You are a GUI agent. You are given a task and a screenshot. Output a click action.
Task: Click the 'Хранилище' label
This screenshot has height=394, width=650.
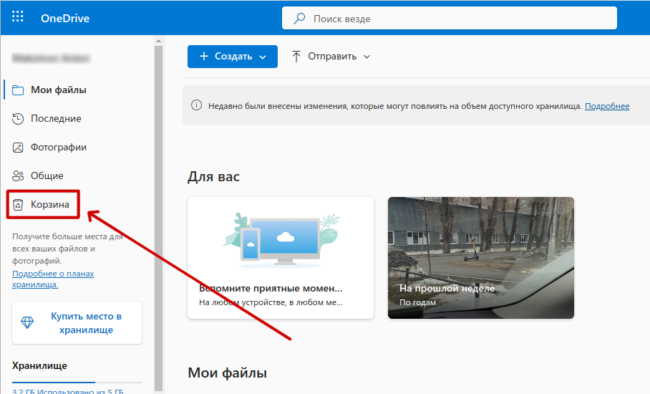tap(39, 366)
